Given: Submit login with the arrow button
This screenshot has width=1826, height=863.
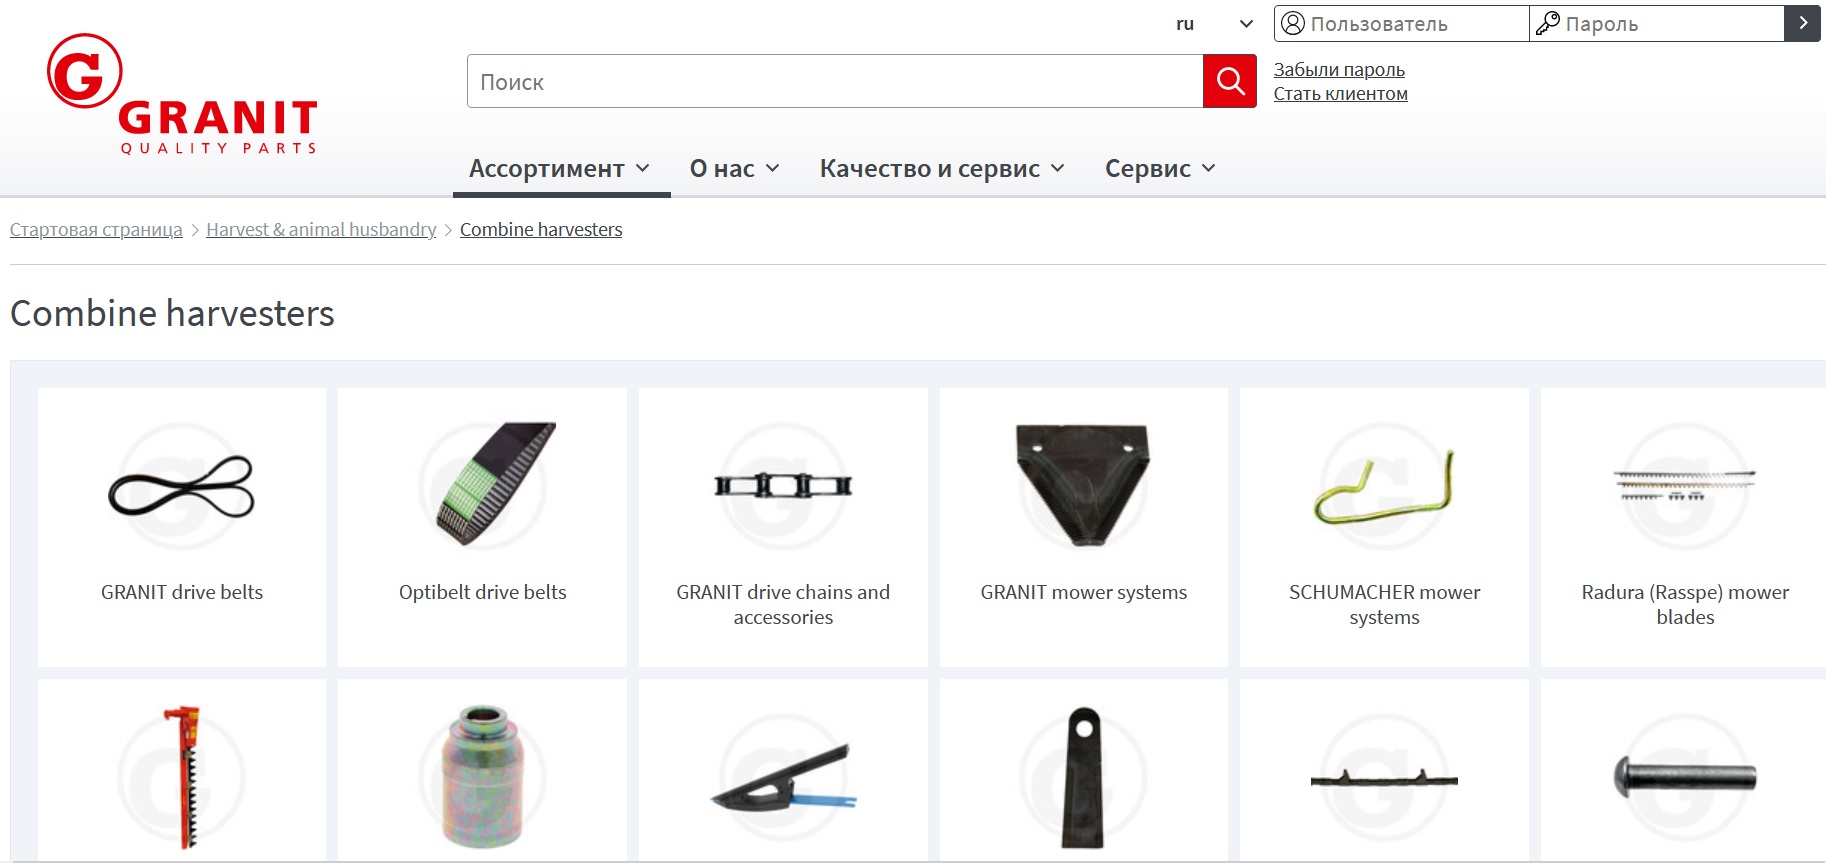Looking at the screenshot, I should pos(1802,23).
